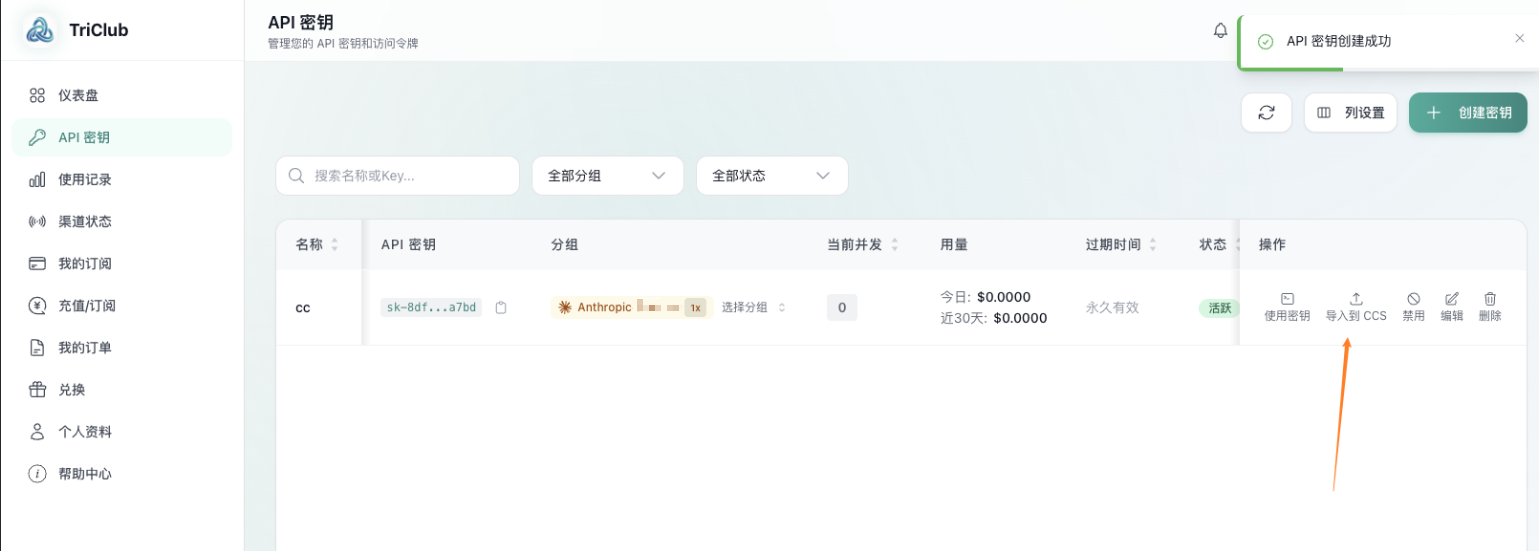Image resolution: width=1539 pixels, height=551 pixels.
Task: Click 导入到 CCS upload icon
Action: coord(1356,299)
